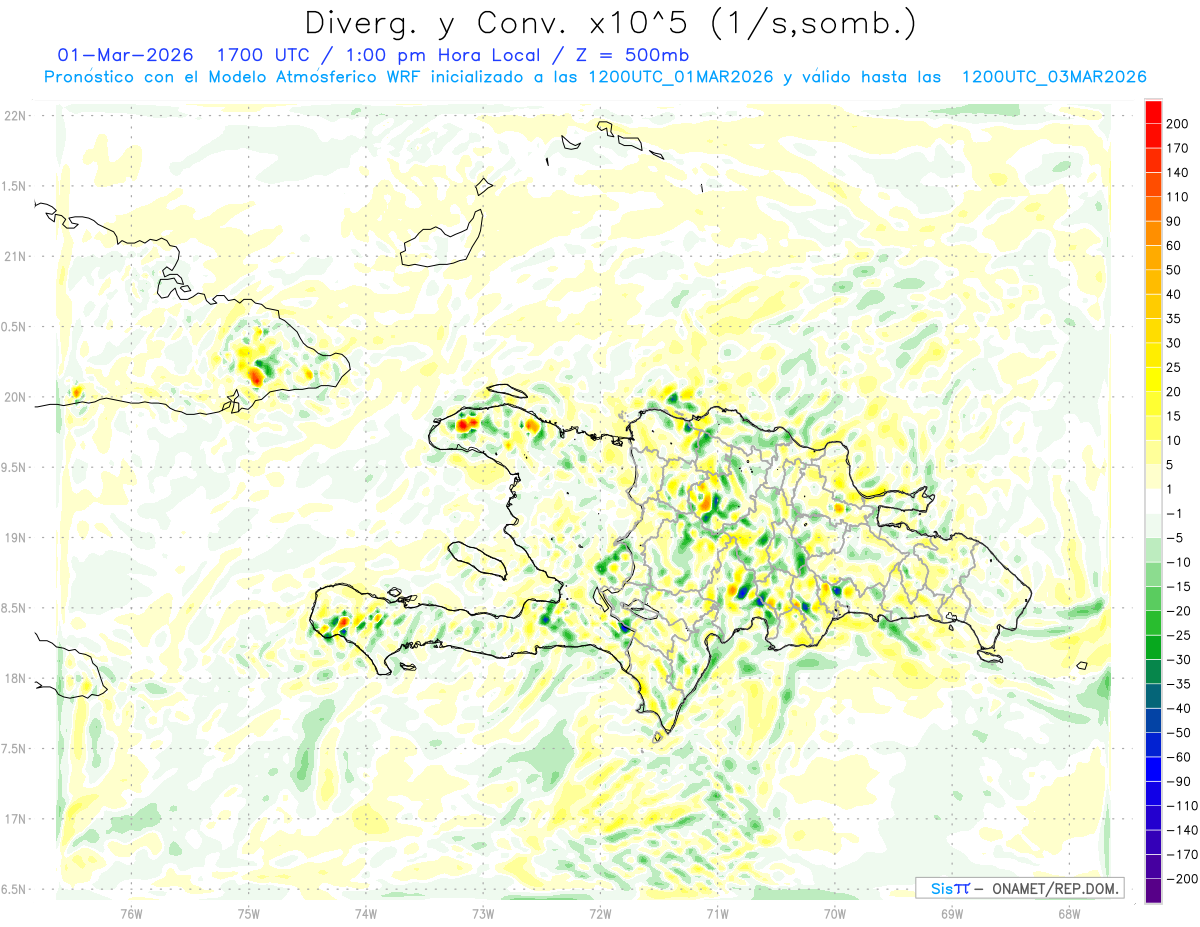Select the '70W' longitude label
The width and height of the screenshot is (1200, 927).
(835, 913)
